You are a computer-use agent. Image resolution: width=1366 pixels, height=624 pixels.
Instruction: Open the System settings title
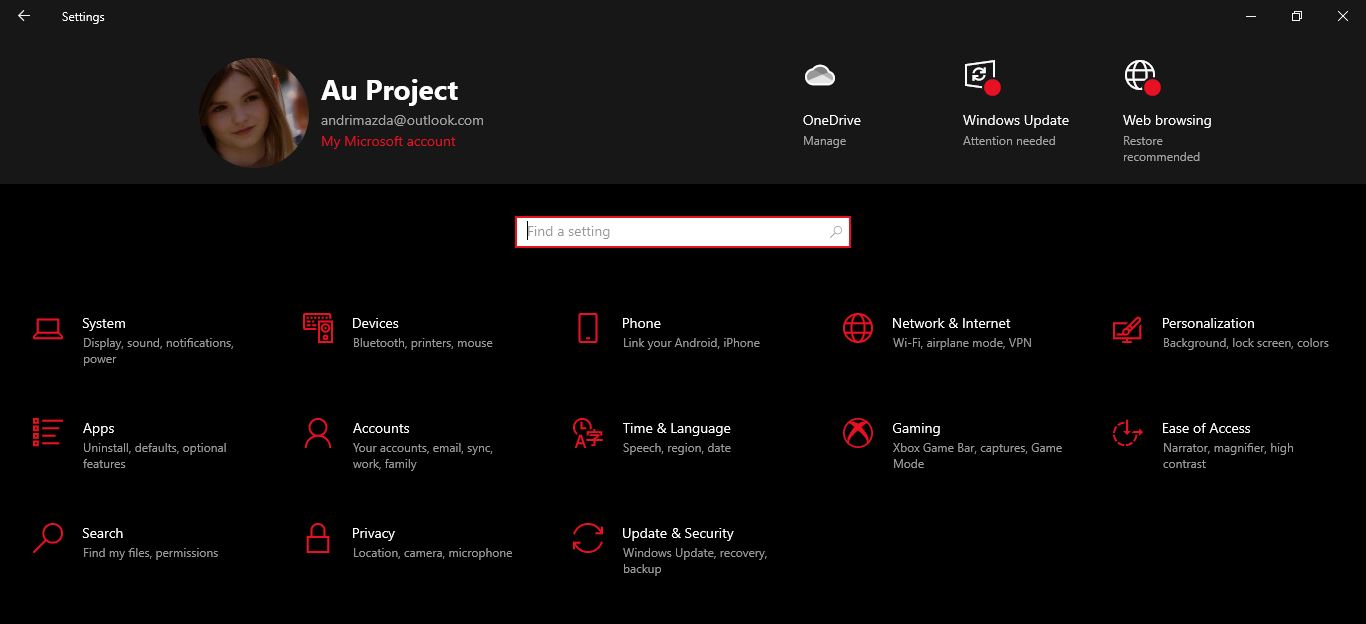104,324
